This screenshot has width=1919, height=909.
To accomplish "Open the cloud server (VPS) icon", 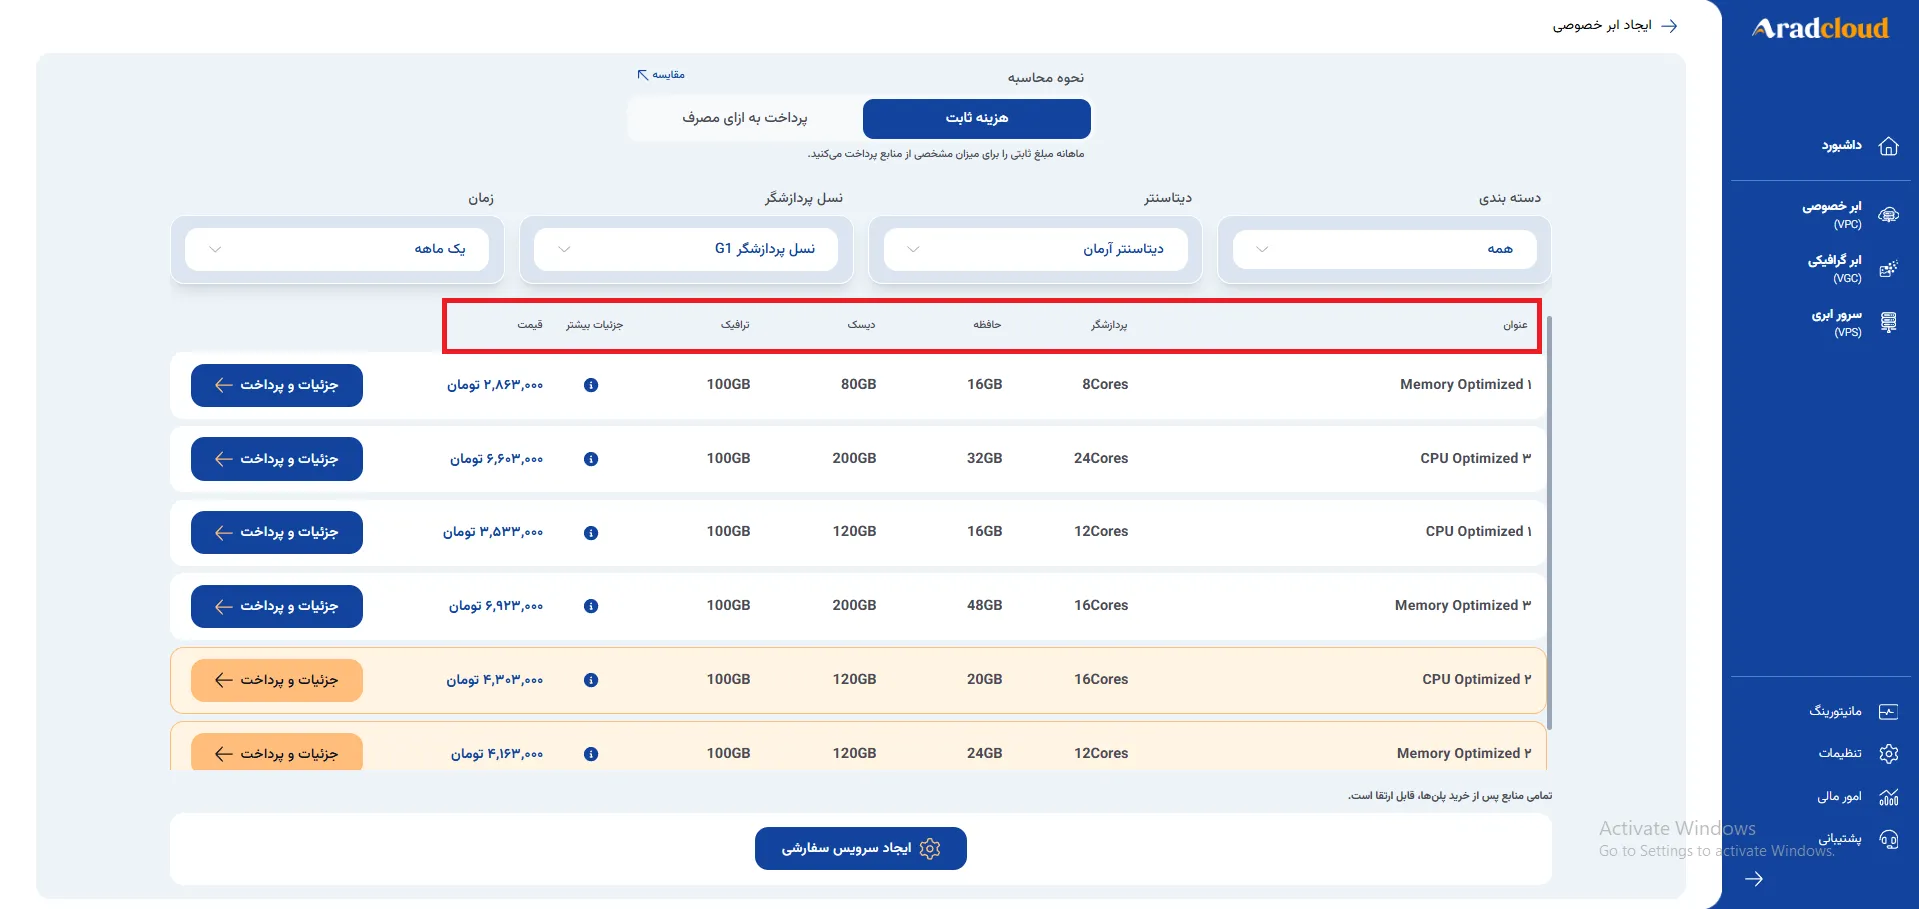I will pos(1888,323).
